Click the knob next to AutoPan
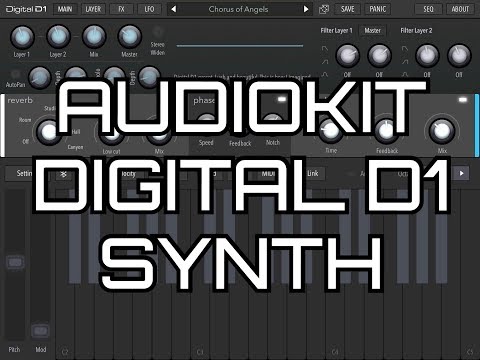 [40, 77]
